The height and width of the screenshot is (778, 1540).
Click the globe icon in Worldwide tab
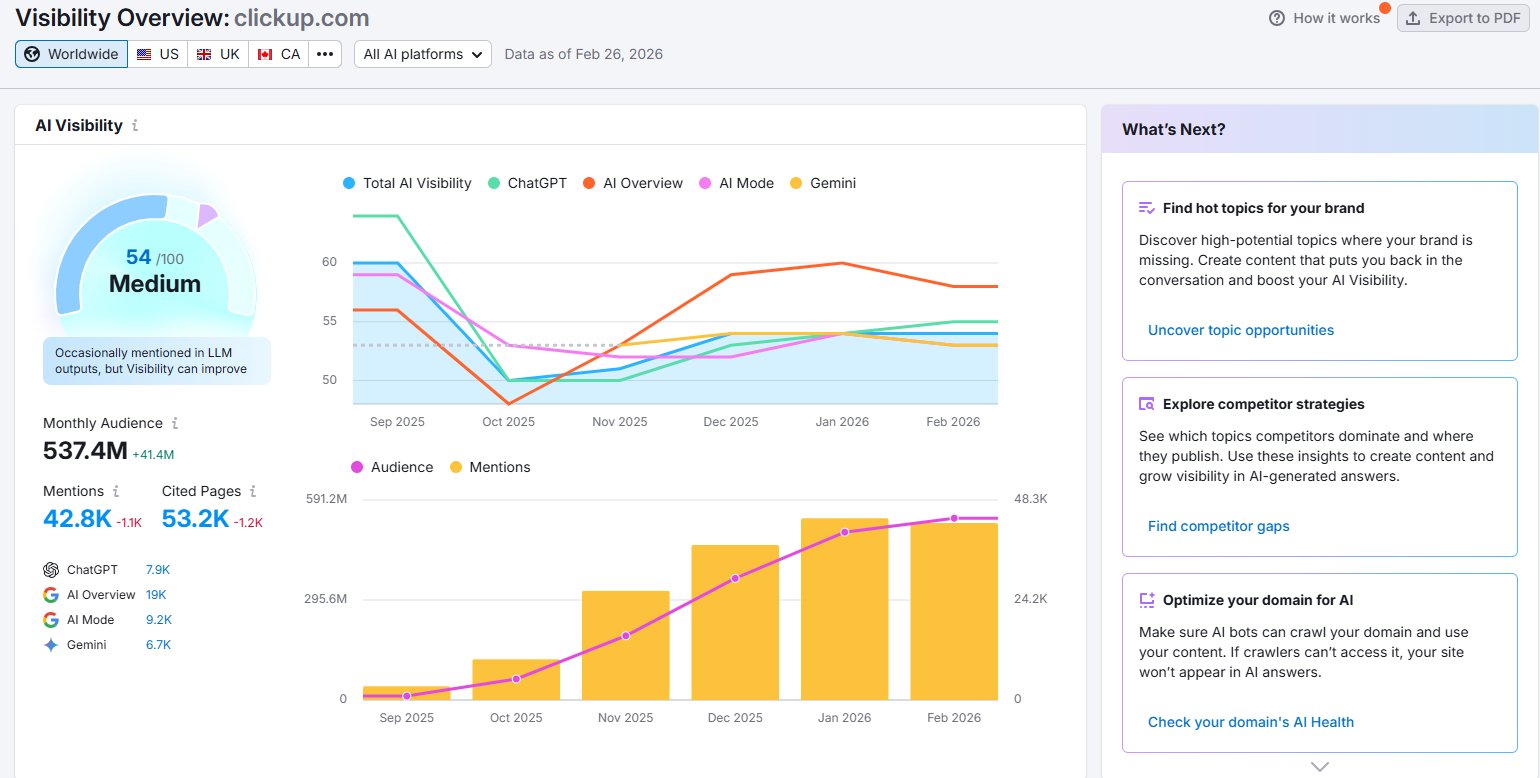[x=32, y=54]
